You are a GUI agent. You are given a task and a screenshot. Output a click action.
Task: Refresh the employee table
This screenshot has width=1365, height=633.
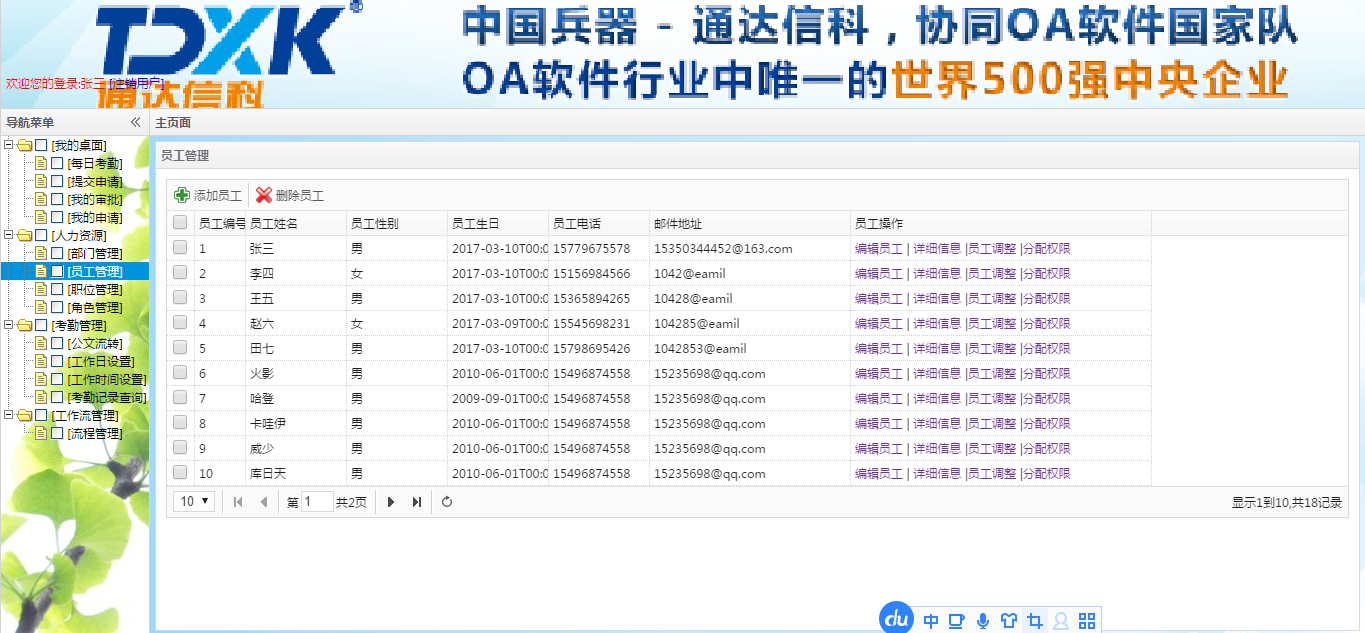[447, 502]
